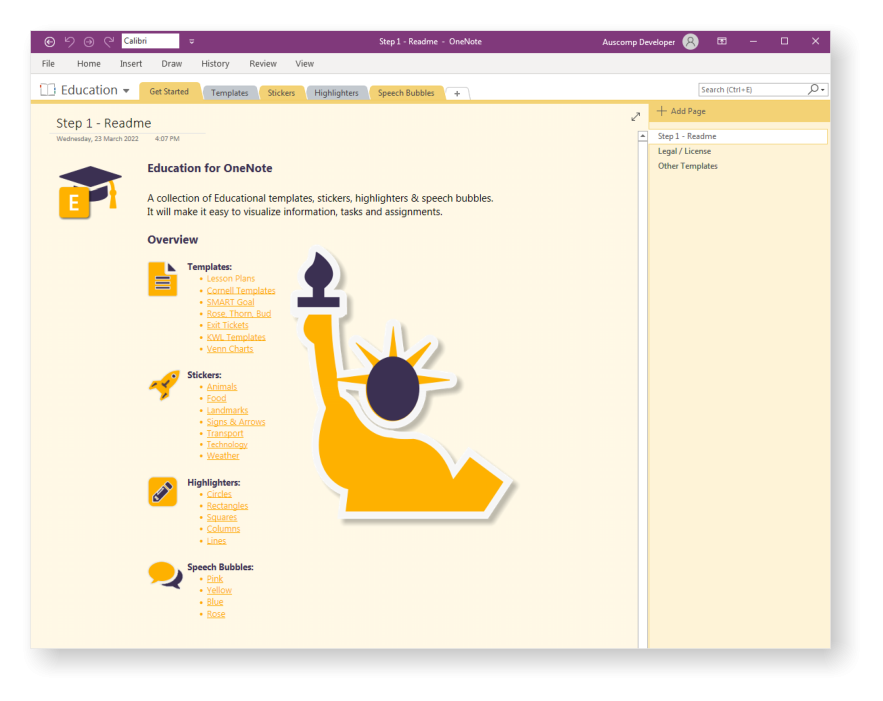Open the Pink speech bubbles link
This screenshot has height=701, width=883.
click(215, 579)
